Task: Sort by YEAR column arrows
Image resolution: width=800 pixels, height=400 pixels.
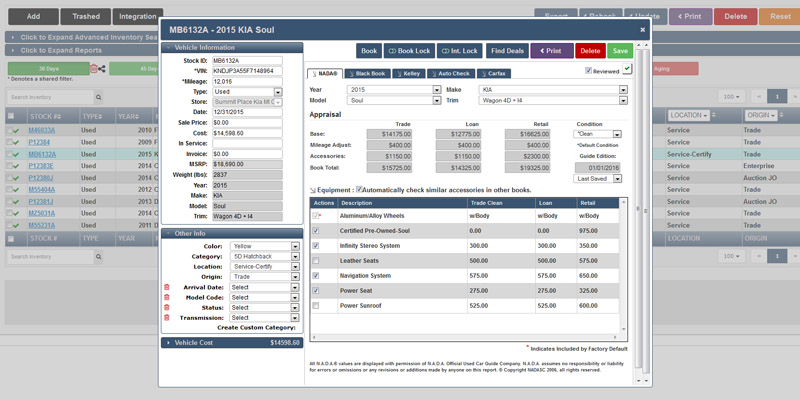Action: pos(136,117)
